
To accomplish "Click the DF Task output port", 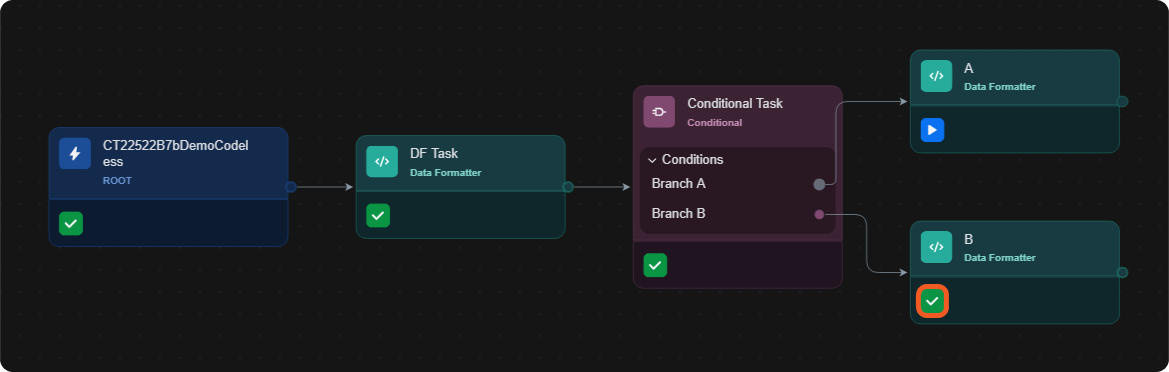I will 568,187.
